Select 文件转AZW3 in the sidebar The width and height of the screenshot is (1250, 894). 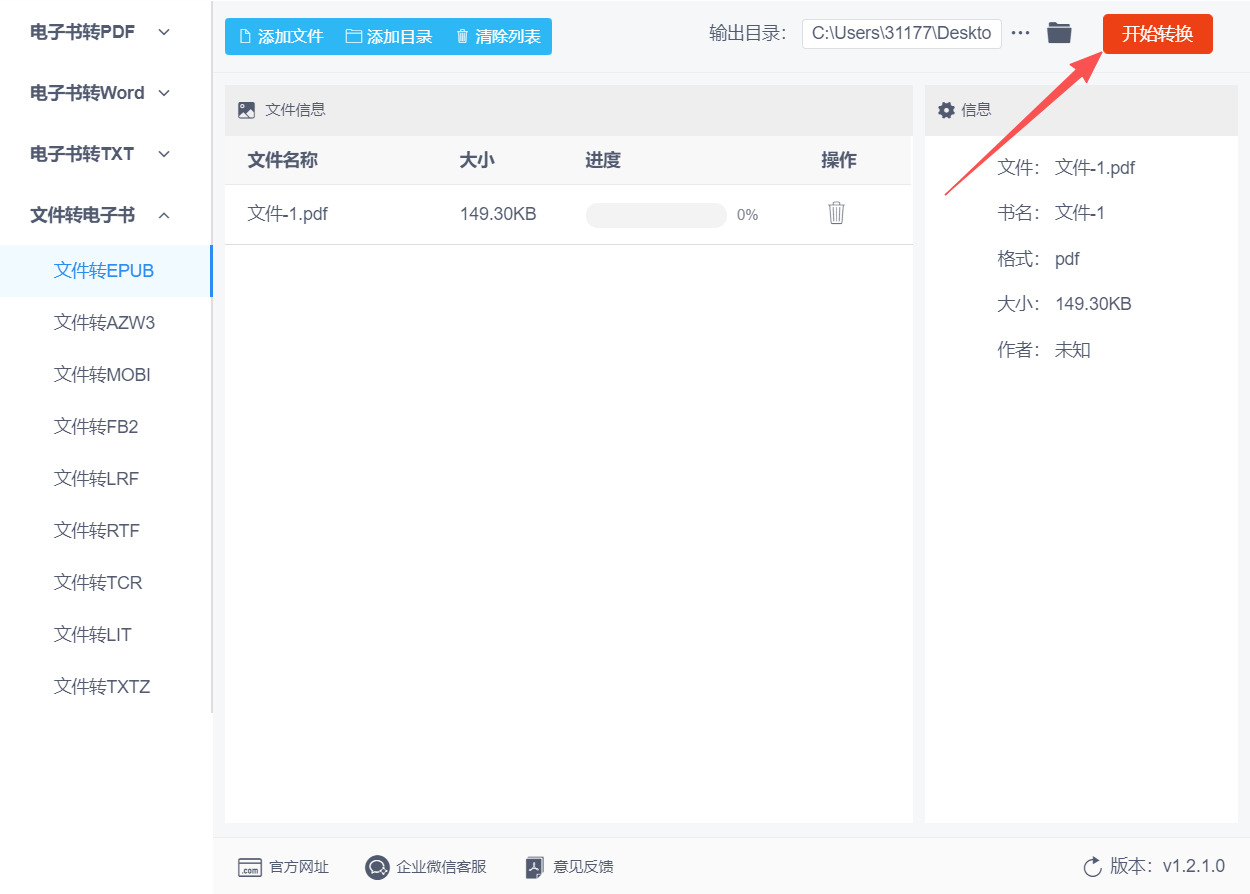[104, 323]
